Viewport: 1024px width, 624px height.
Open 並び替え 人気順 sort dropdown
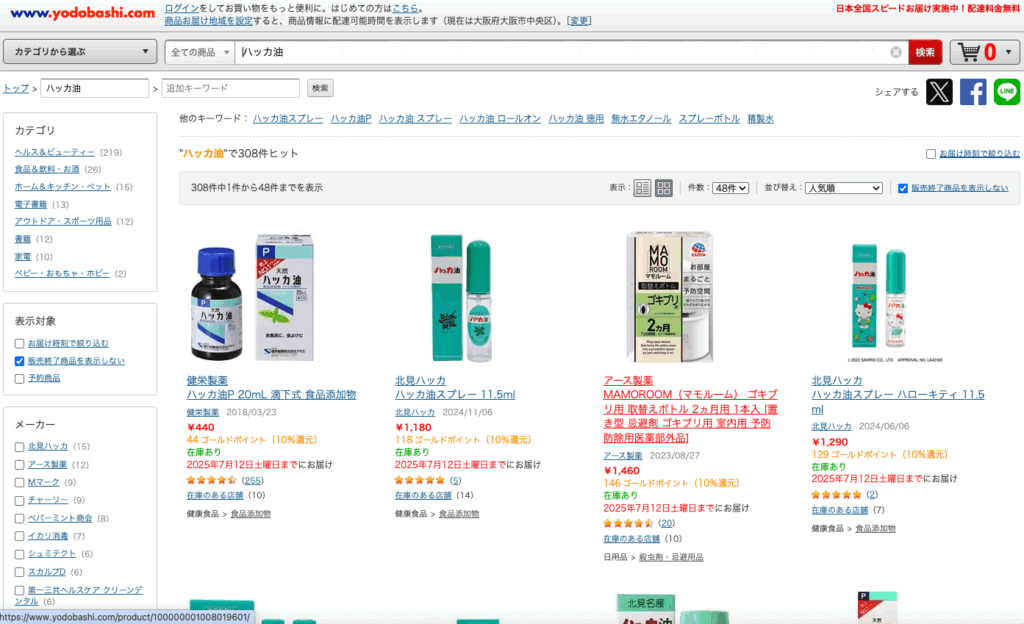tap(844, 188)
